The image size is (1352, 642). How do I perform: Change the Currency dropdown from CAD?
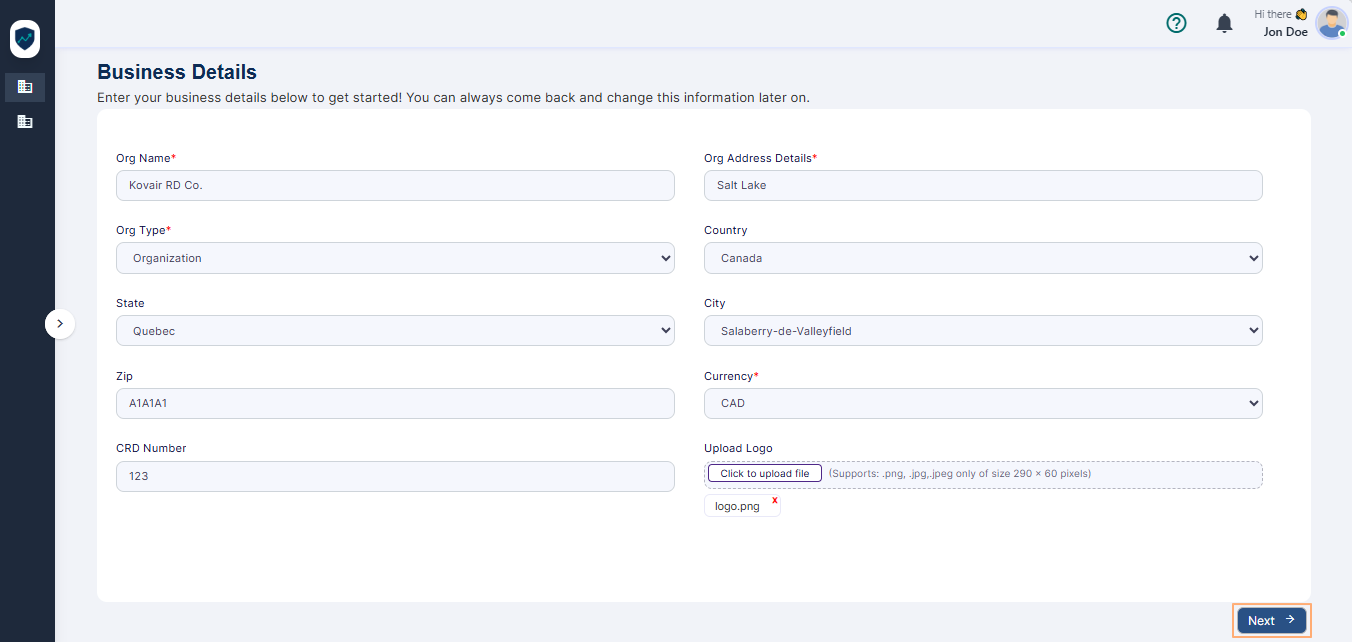click(x=983, y=404)
